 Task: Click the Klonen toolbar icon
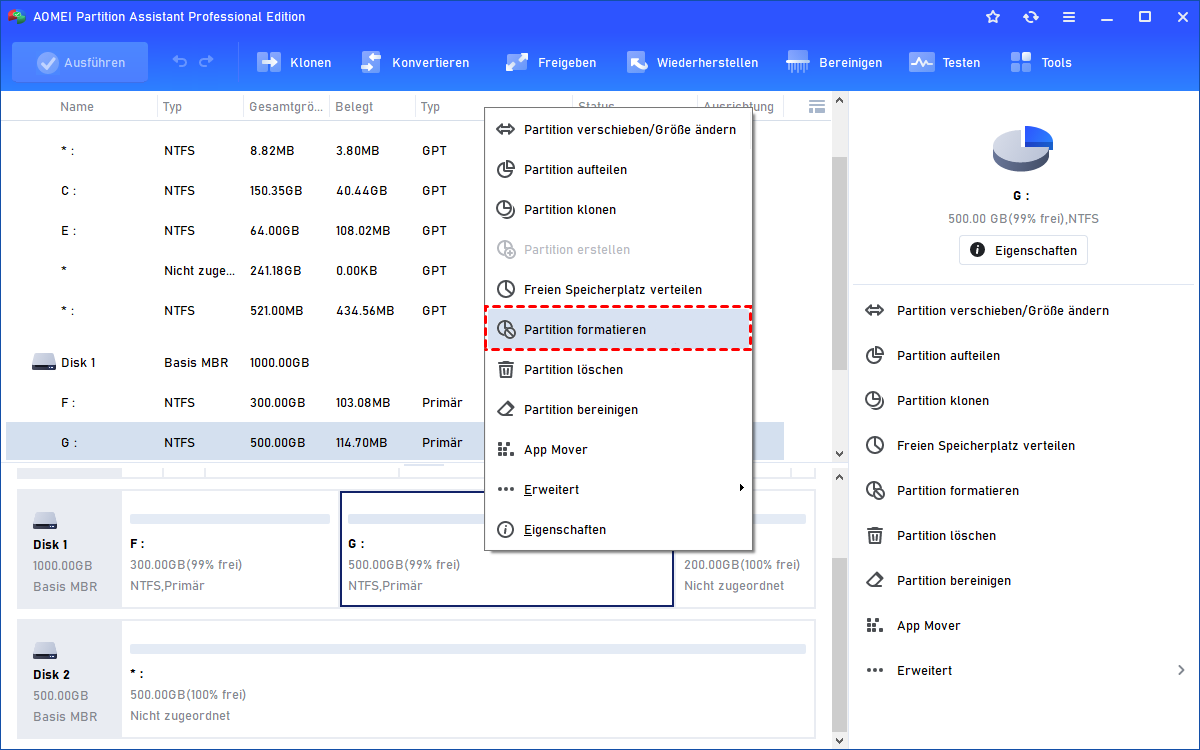(269, 62)
